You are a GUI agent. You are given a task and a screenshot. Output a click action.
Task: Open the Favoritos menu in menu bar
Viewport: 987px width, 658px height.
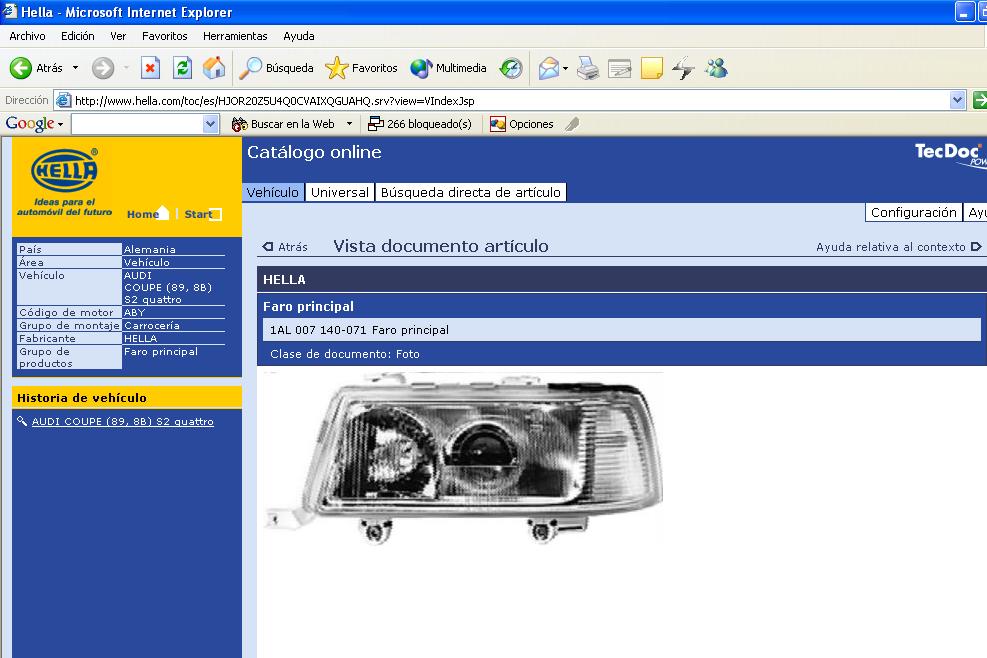pyautogui.click(x=164, y=37)
